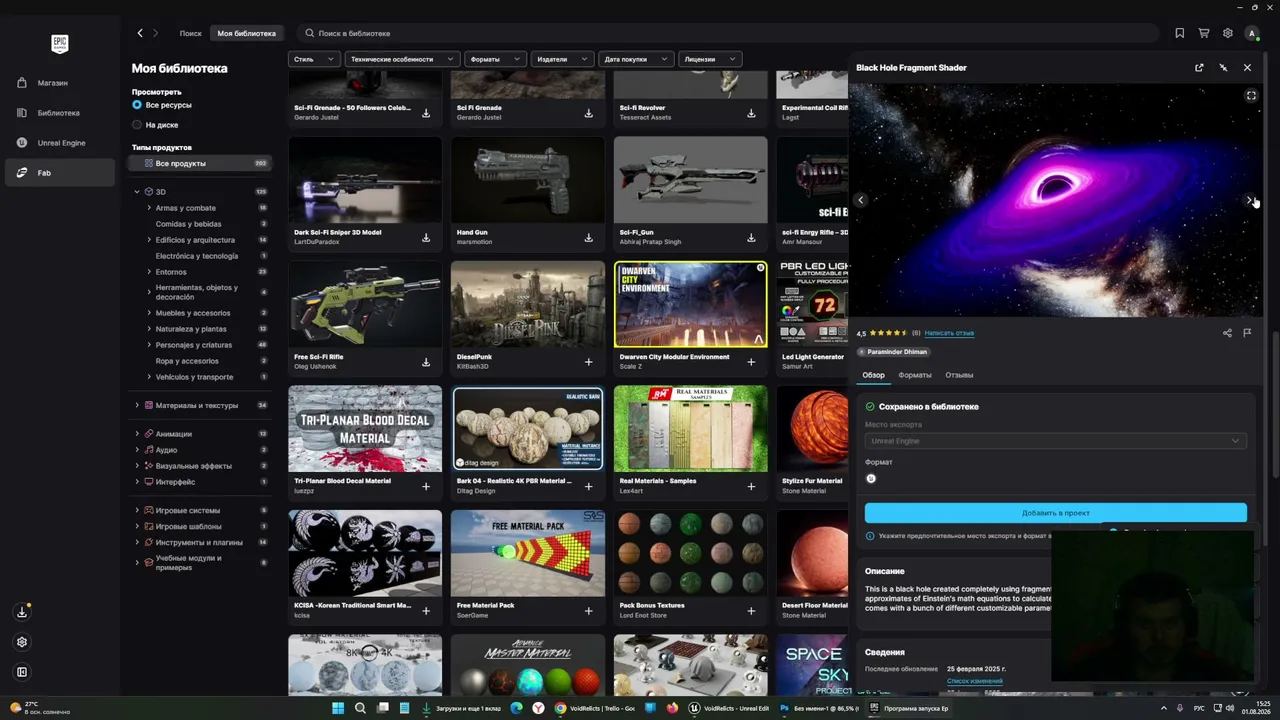Open the Издатели filter dropdown
The height and width of the screenshot is (720, 1280).
(562, 59)
